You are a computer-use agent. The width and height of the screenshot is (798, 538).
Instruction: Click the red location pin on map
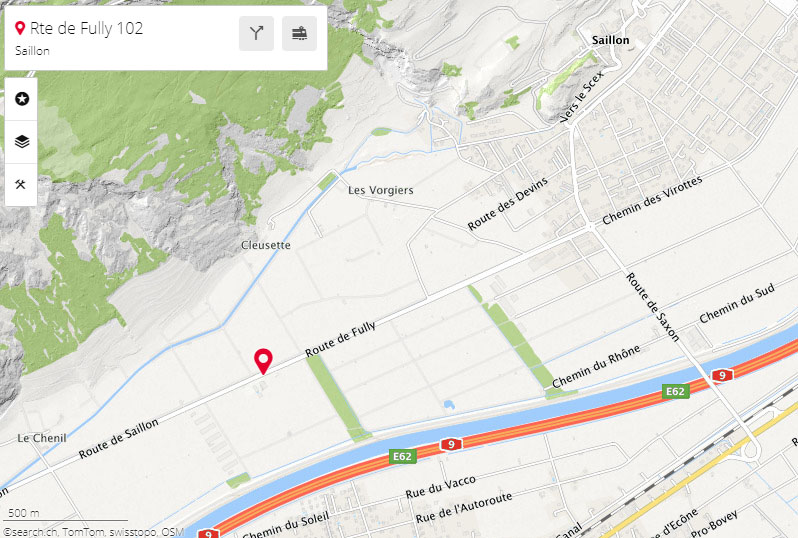click(x=263, y=361)
